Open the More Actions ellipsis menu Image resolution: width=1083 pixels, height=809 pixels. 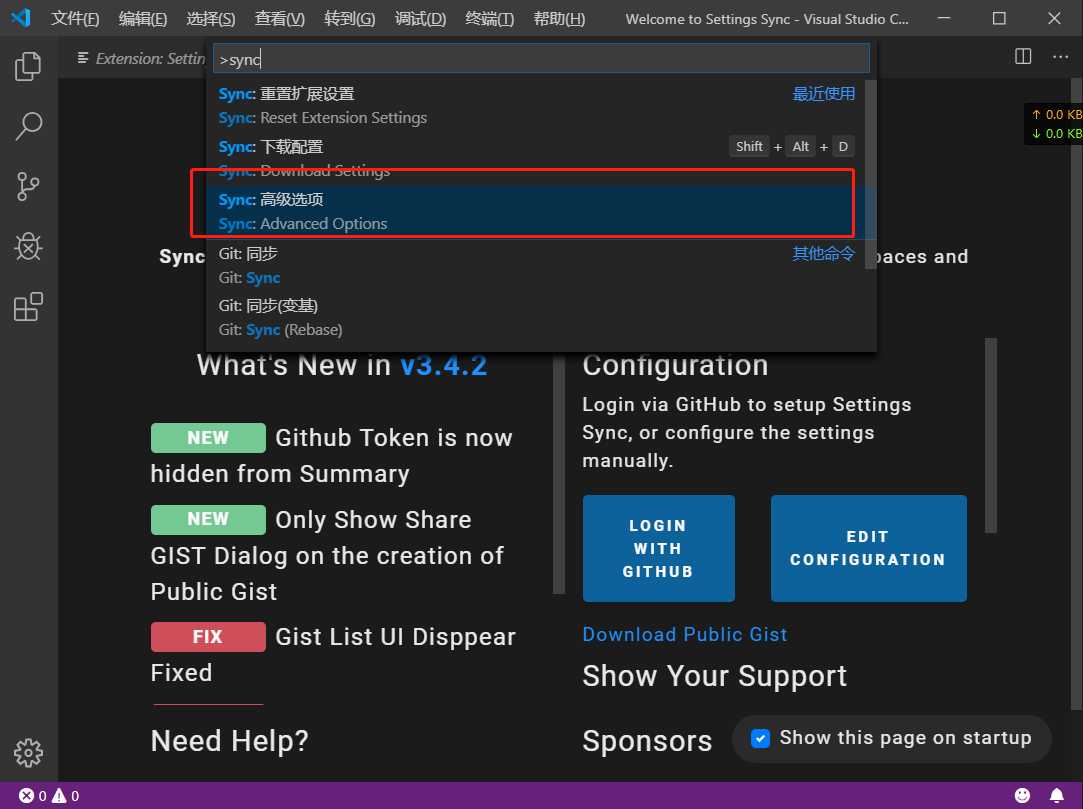click(1060, 57)
